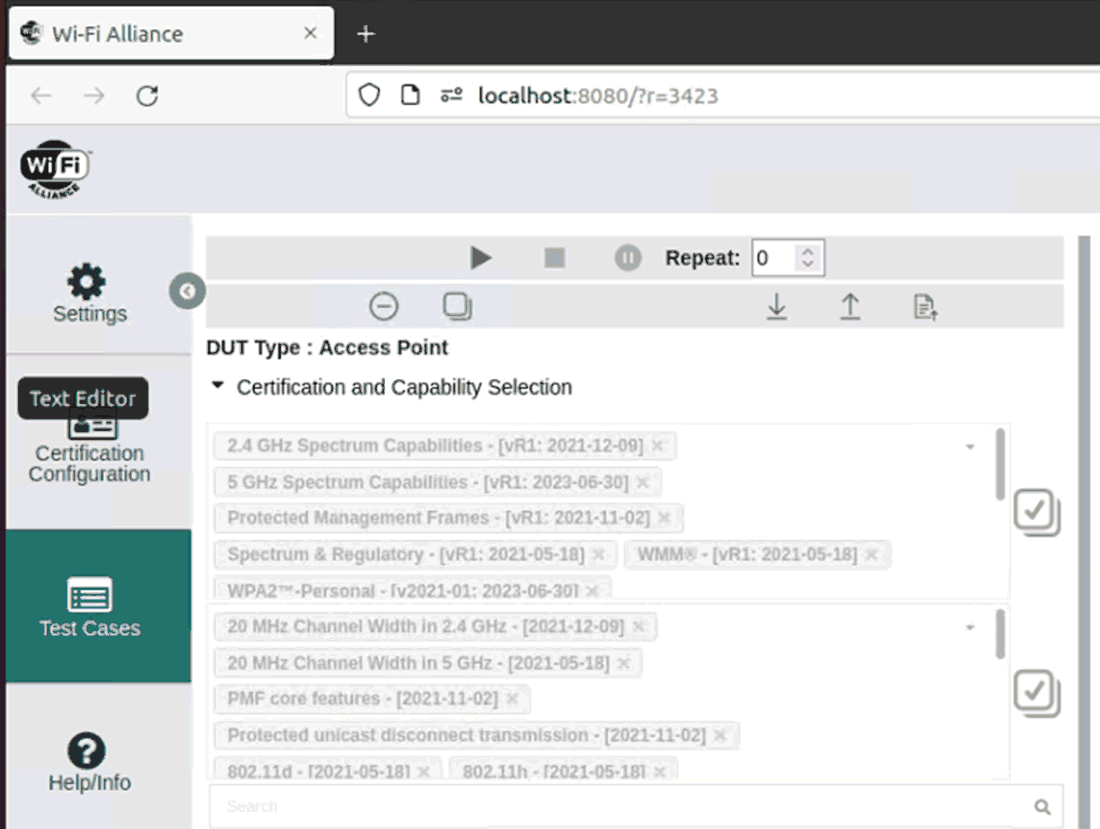Click the stacked squares select icon
The width and height of the screenshot is (1100, 829).
click(457, 306)
